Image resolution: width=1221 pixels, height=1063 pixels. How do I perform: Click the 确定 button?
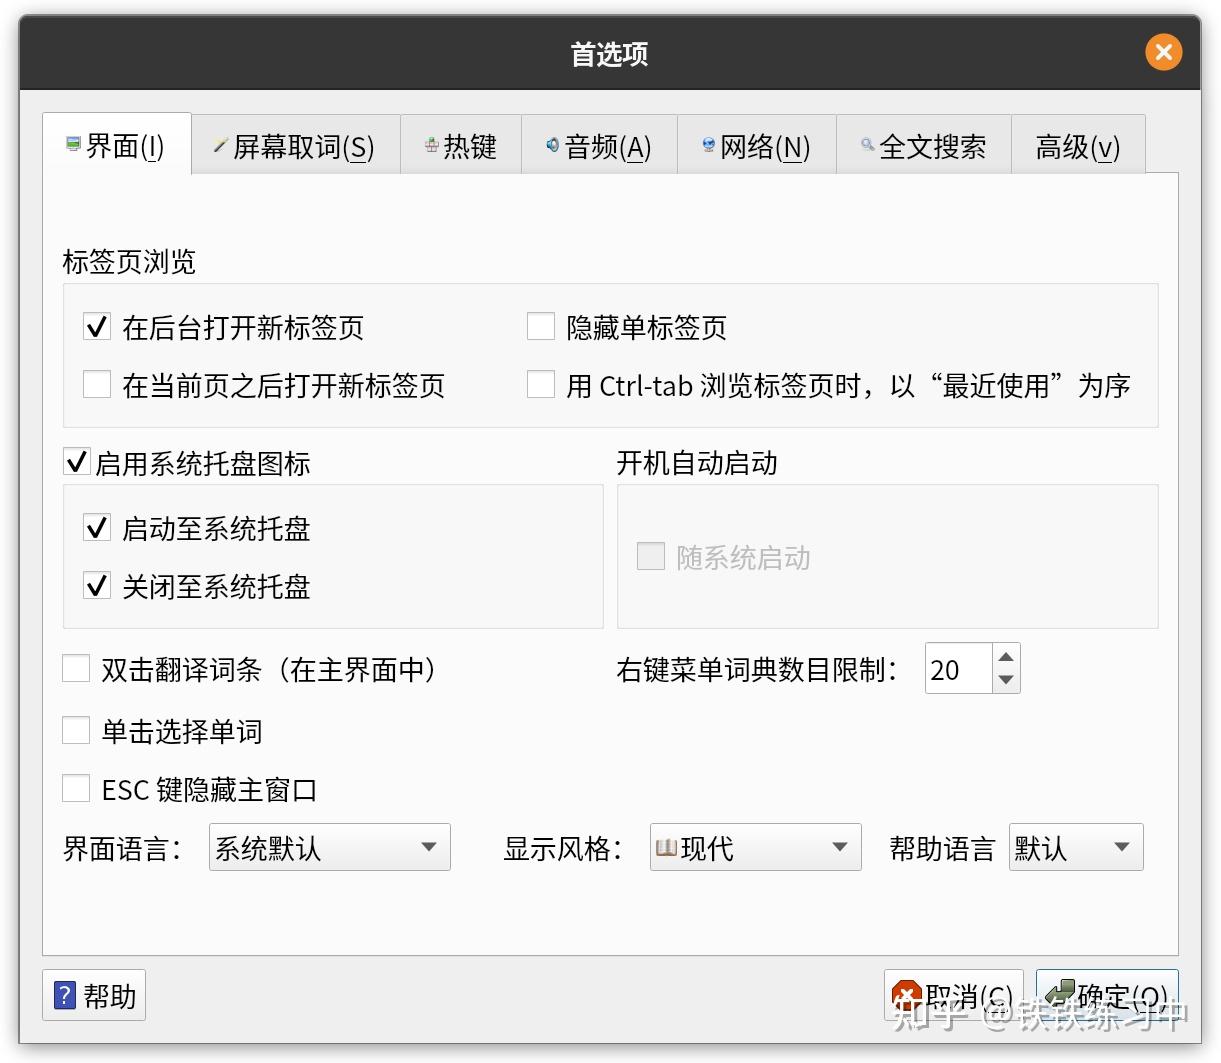(x=1107, y=995)
